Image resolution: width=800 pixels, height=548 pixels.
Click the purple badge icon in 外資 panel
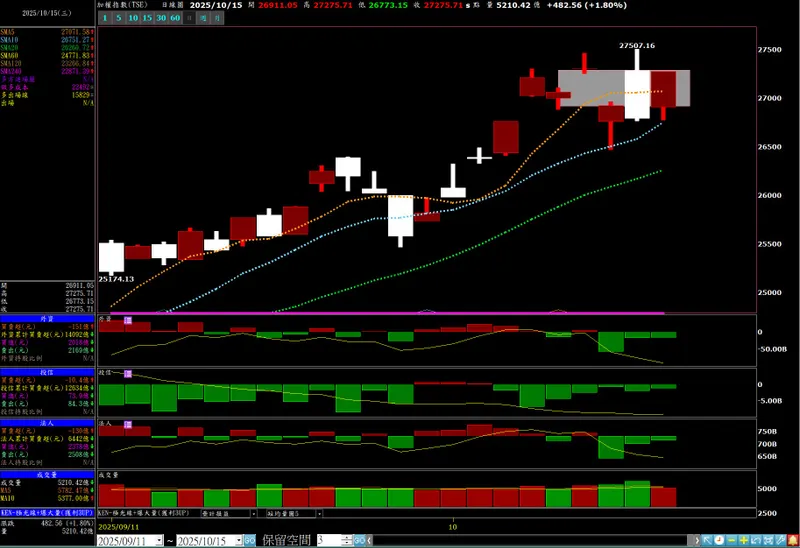[128, 320]
